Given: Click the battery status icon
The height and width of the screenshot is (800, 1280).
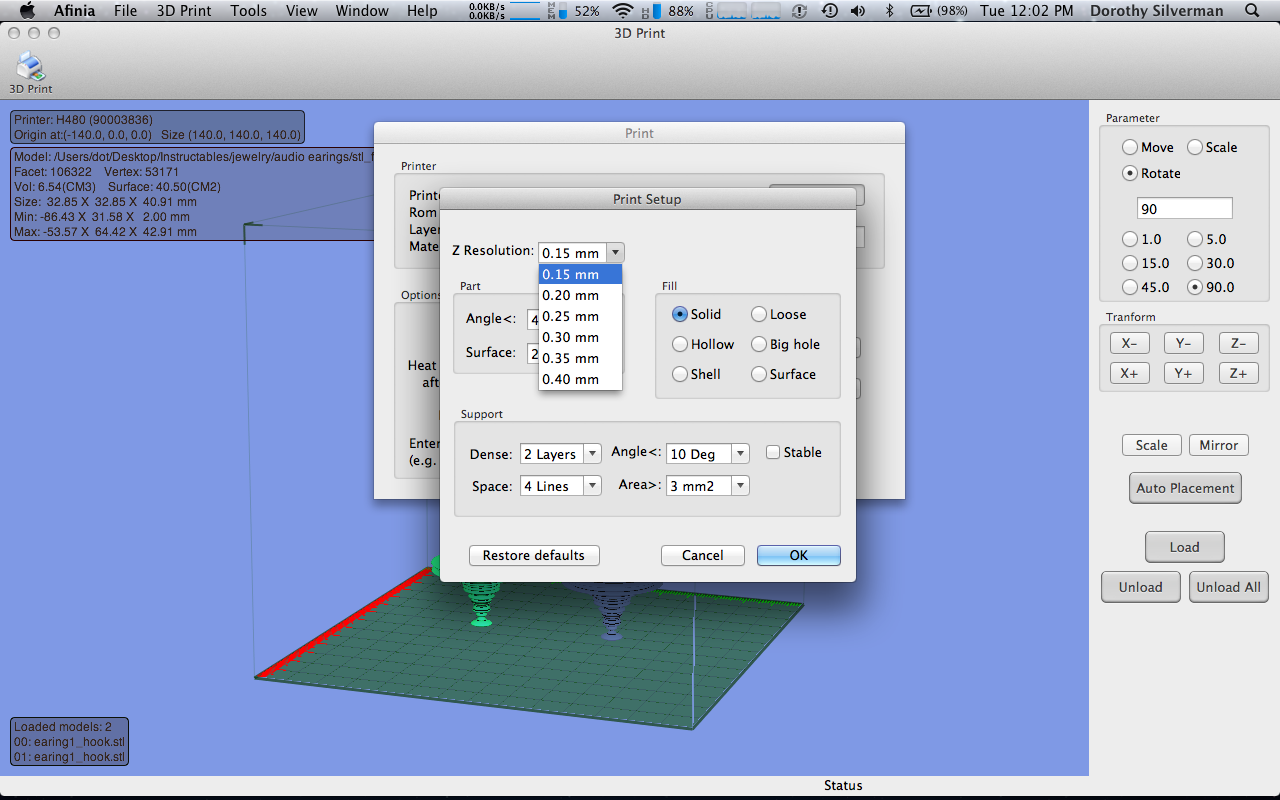Looking at the screenshot, I should pos(921,11).
